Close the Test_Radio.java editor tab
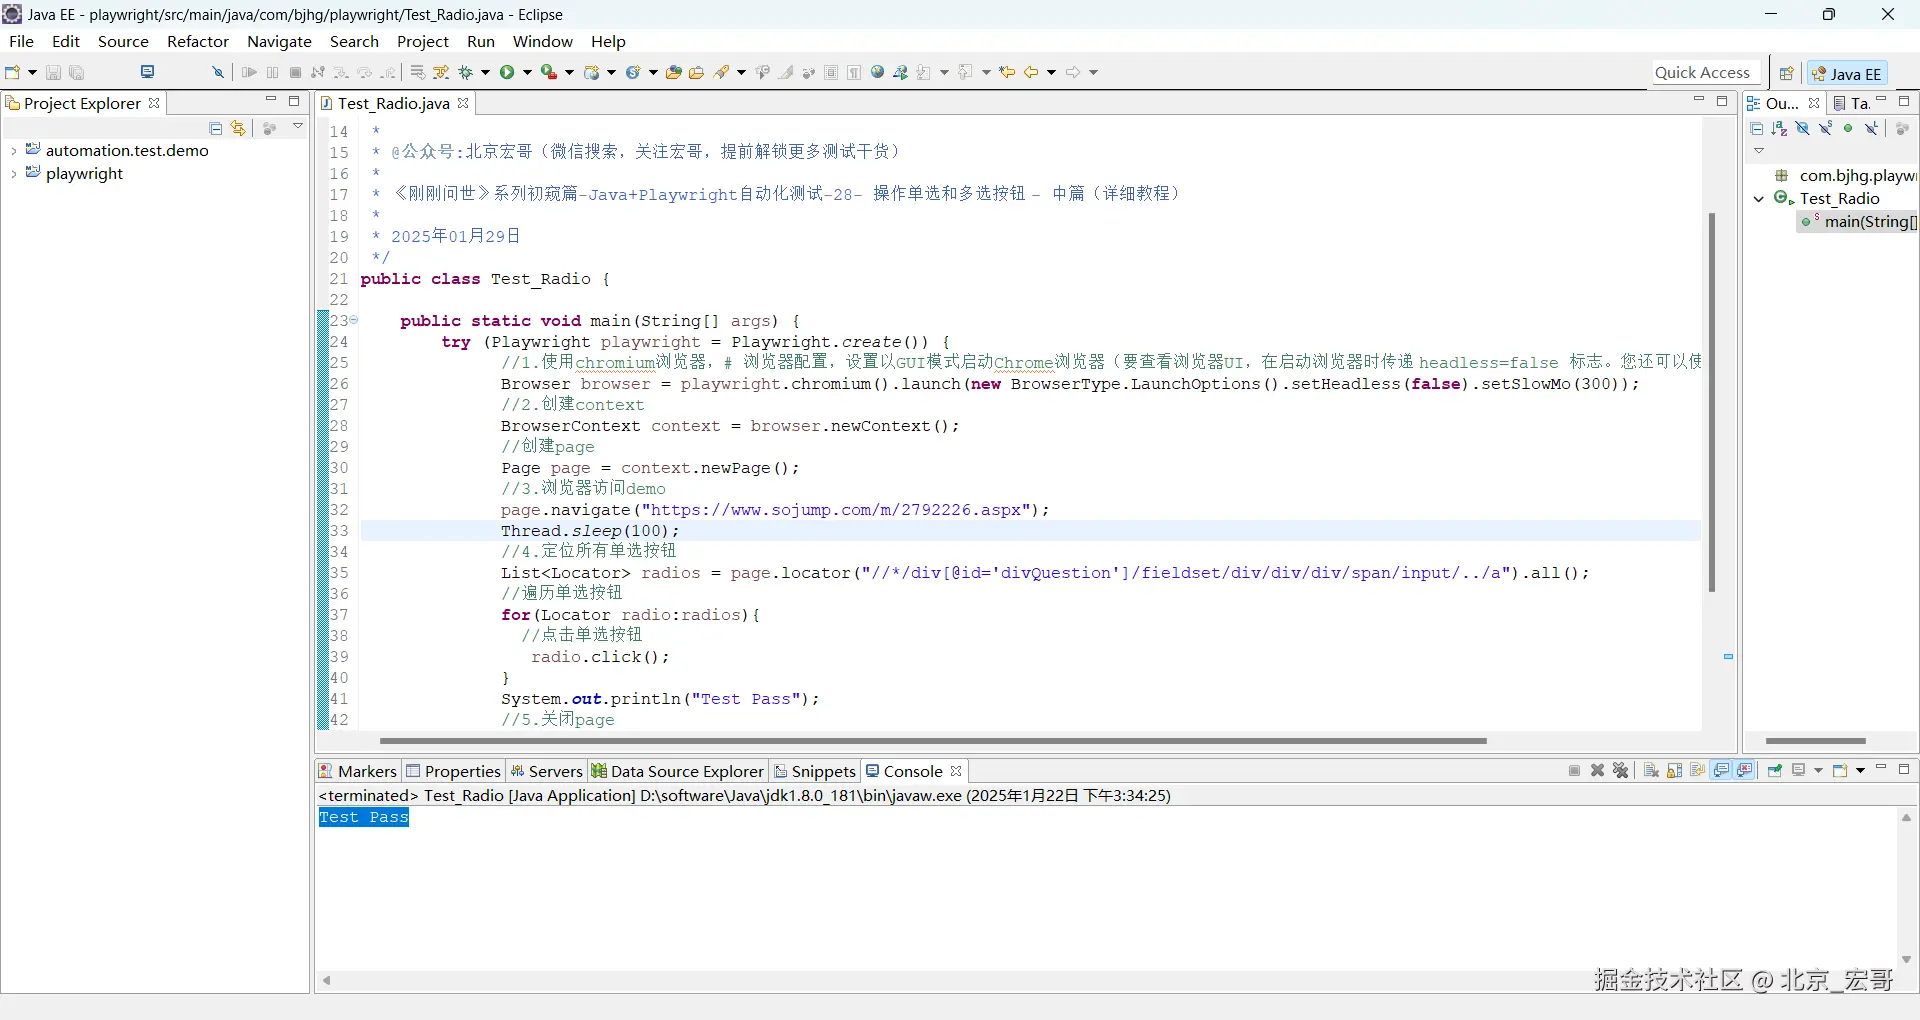1920x1020 pixels. click(463, 103)
